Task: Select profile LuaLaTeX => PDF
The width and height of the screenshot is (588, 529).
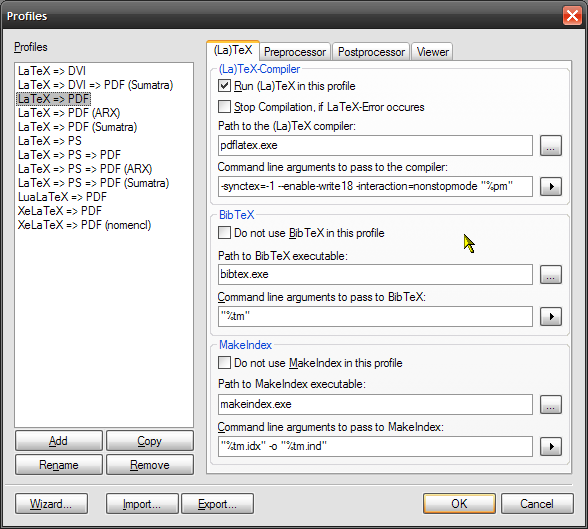Action: click(62, 197)
